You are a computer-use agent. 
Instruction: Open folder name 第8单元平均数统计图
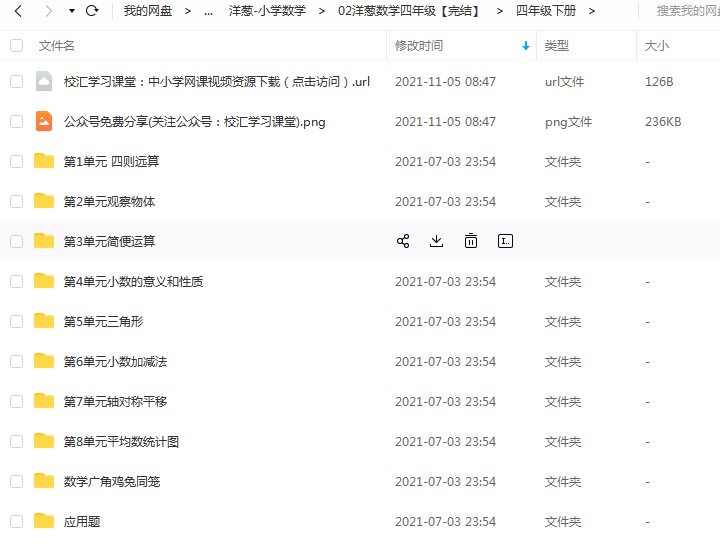121,441
